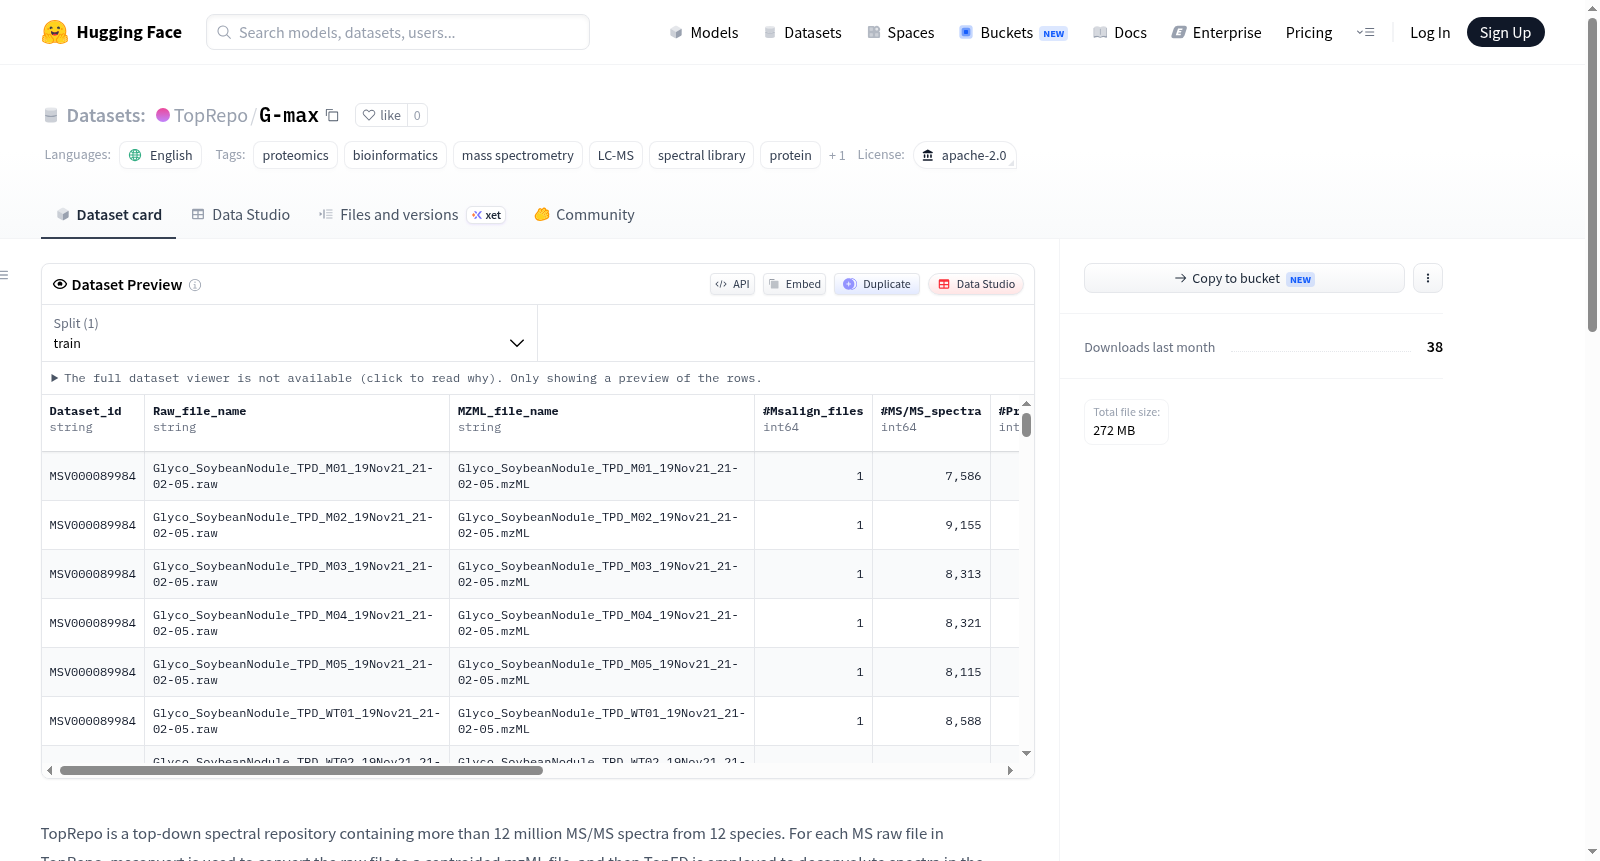Image resolution: width=1600 pixels, height=861 pixels.
Task: Click the apache-2.0 license tag
Action: coord(965,155)
